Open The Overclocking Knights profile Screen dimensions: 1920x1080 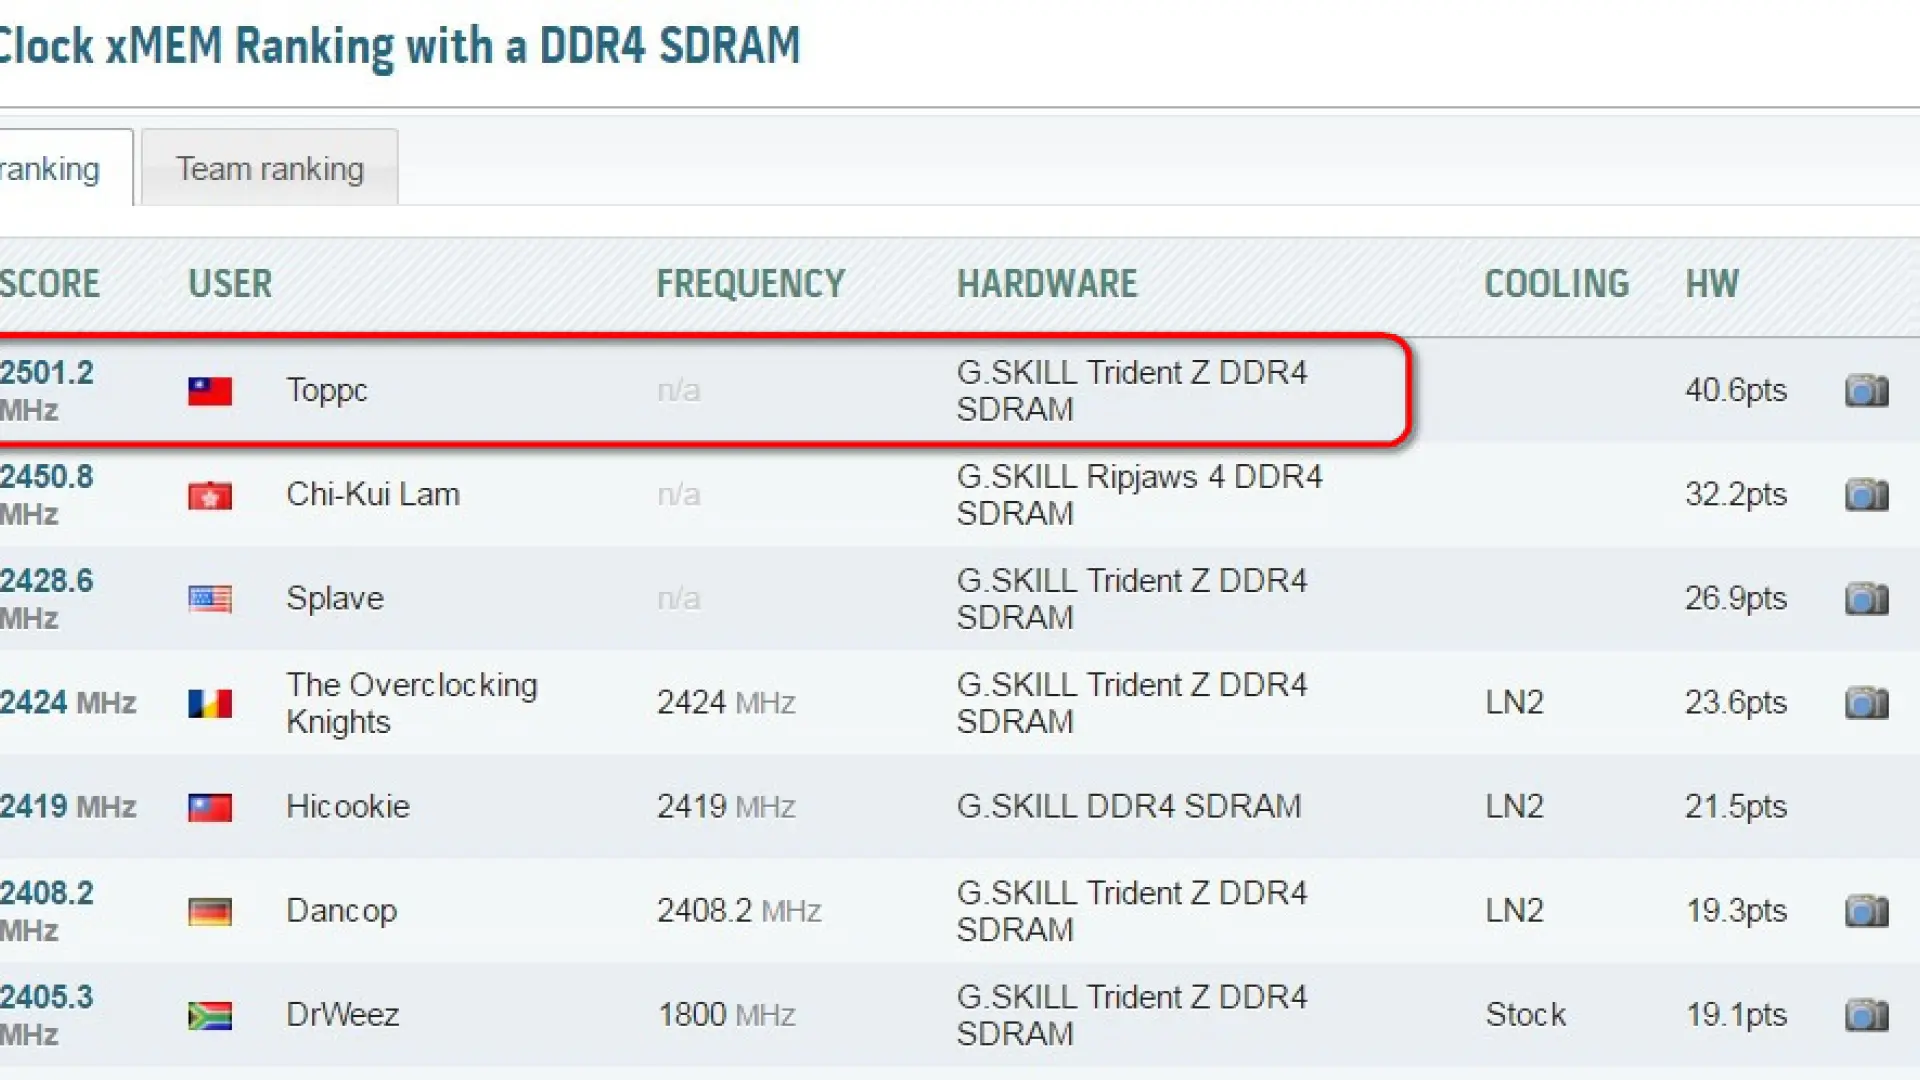point(412,702)
